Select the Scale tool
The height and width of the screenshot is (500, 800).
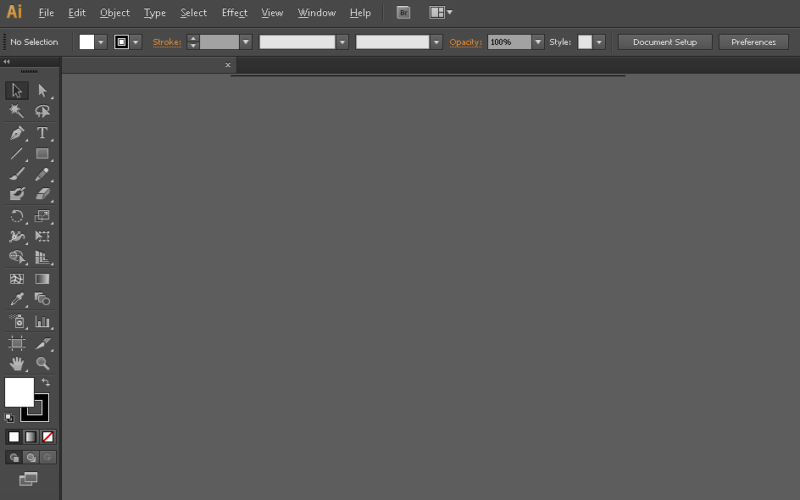pyautogui.click(x=42, y=216)
